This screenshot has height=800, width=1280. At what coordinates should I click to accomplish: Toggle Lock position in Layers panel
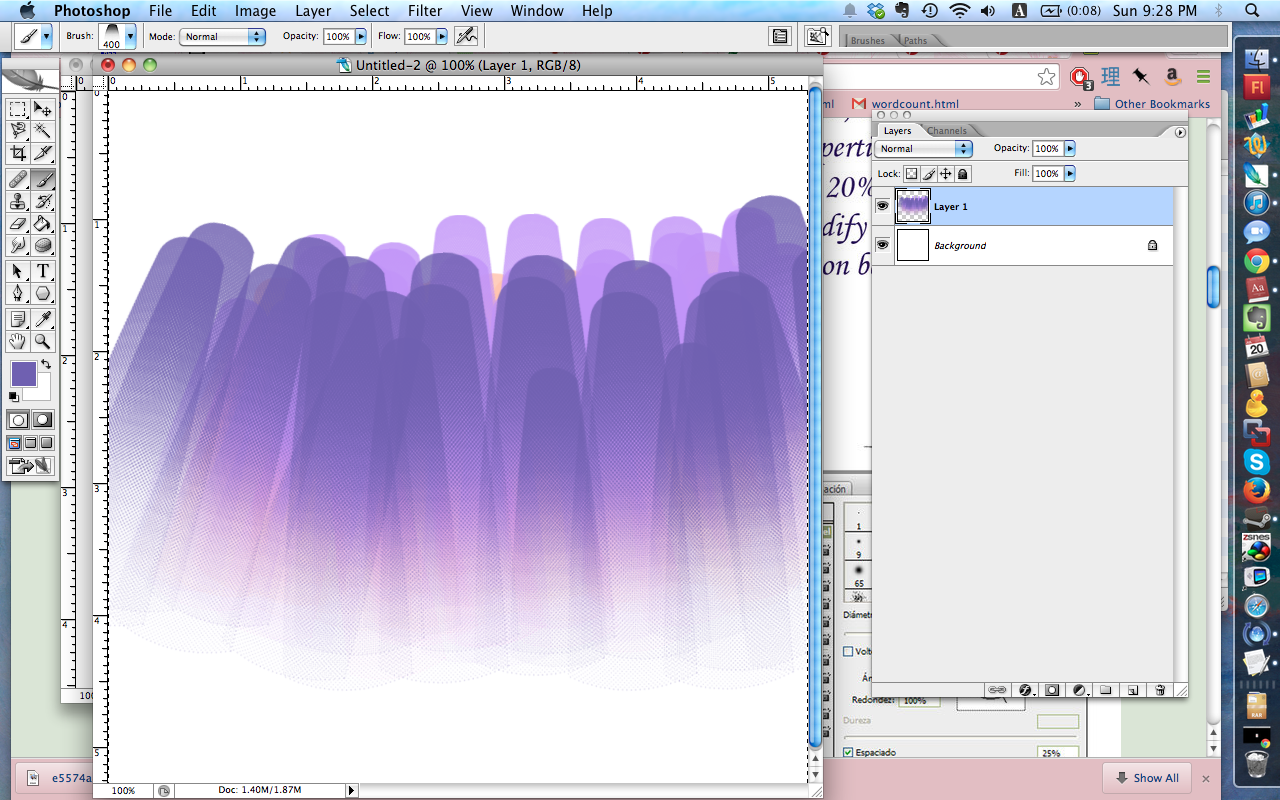pyautogui.click(x=945, y=174)
